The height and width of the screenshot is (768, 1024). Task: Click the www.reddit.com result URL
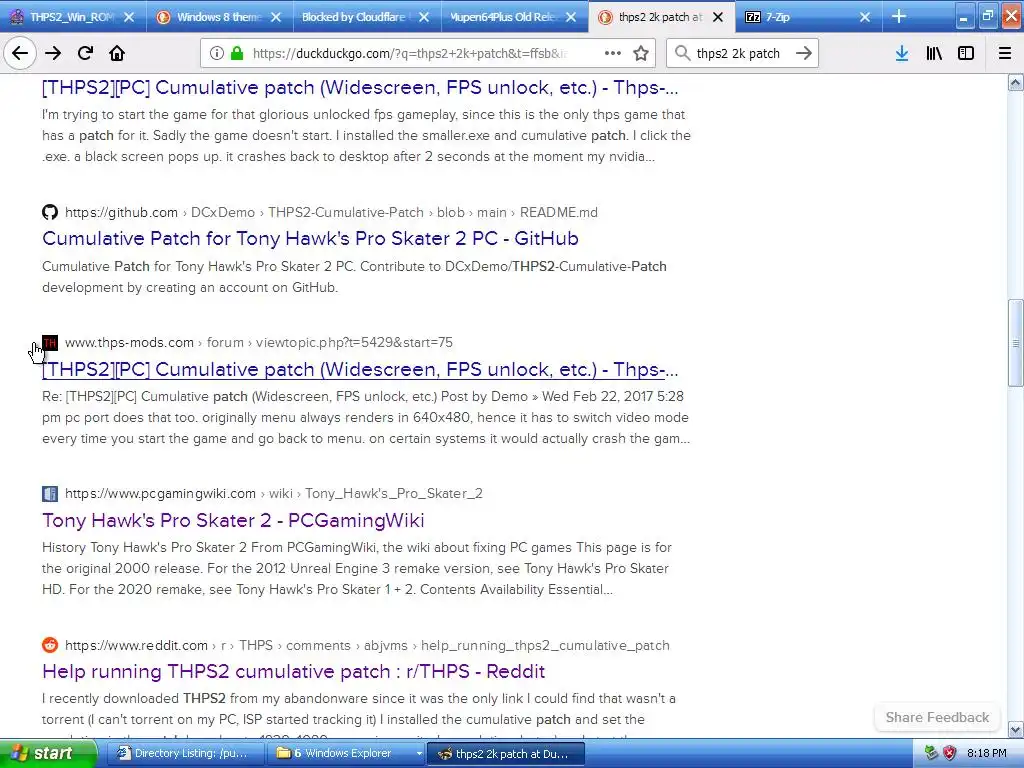click(x=367, y=645)
